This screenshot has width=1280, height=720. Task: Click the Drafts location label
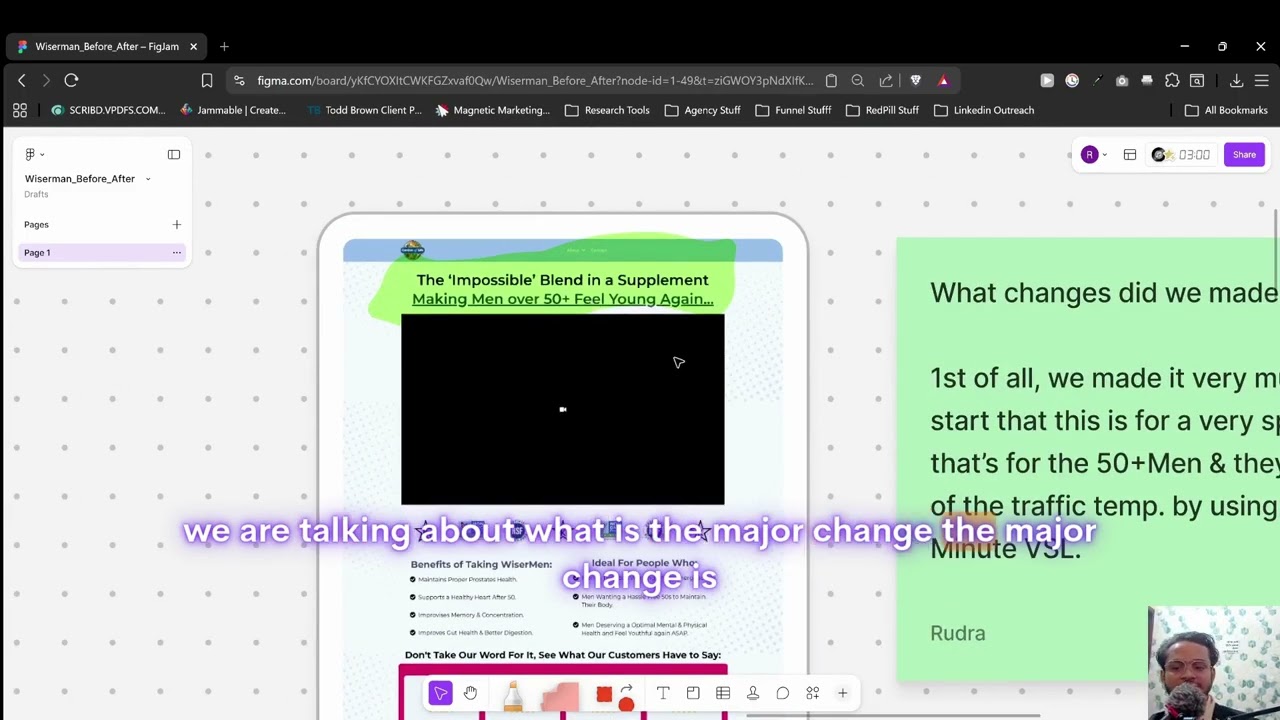(x=36, y=194)
